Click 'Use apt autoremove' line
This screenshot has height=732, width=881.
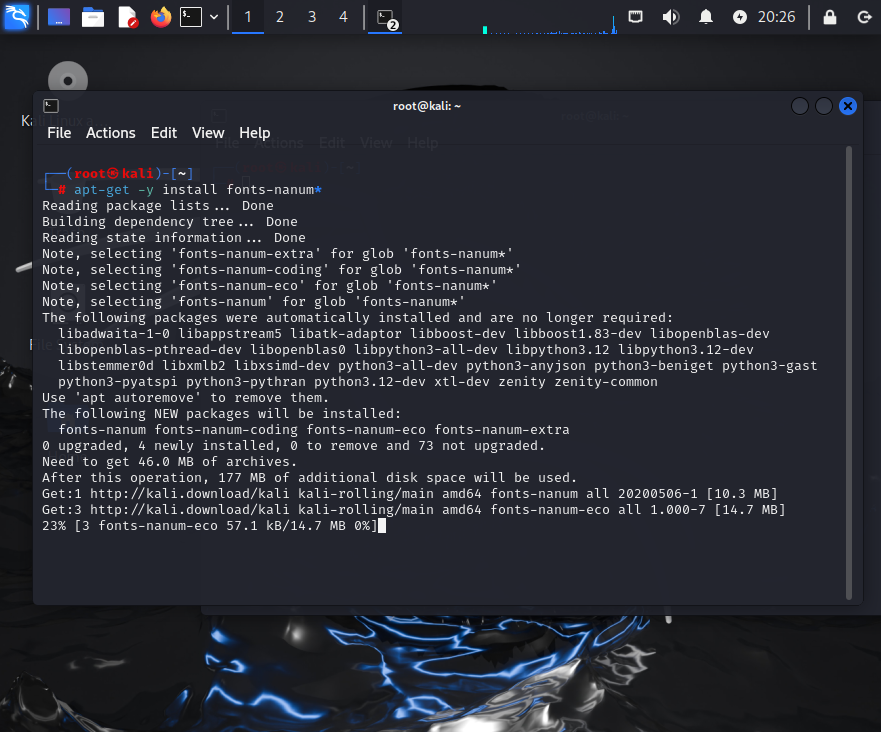click(x=185, y=398)
